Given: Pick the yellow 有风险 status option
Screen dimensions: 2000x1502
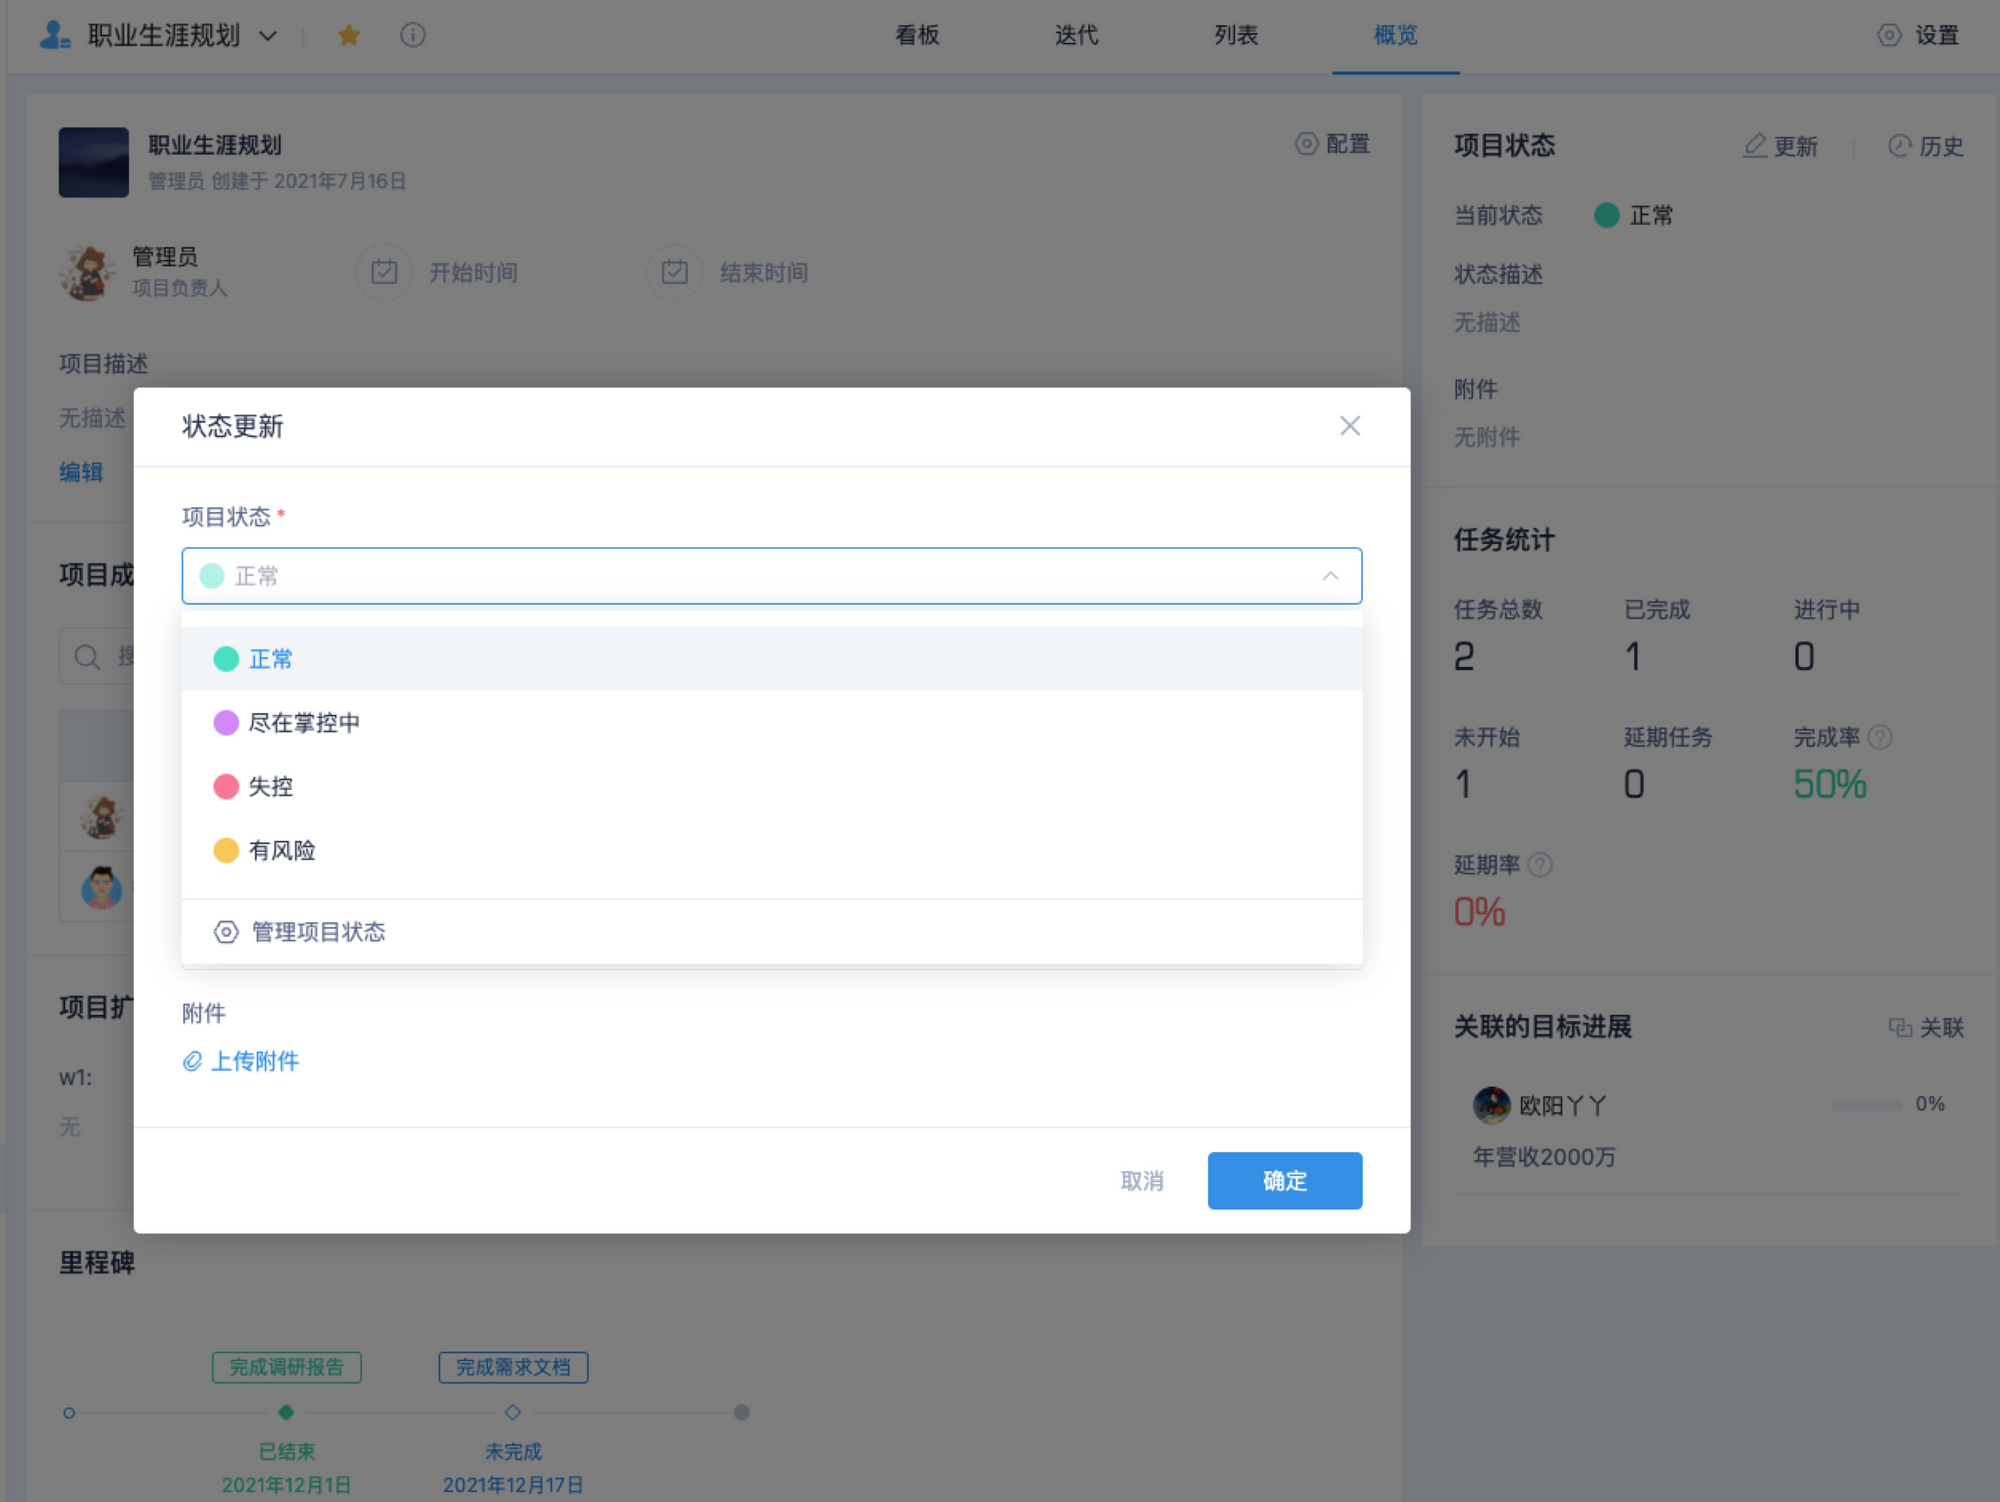Looking at the screenshot, I should tap(281, 851).
